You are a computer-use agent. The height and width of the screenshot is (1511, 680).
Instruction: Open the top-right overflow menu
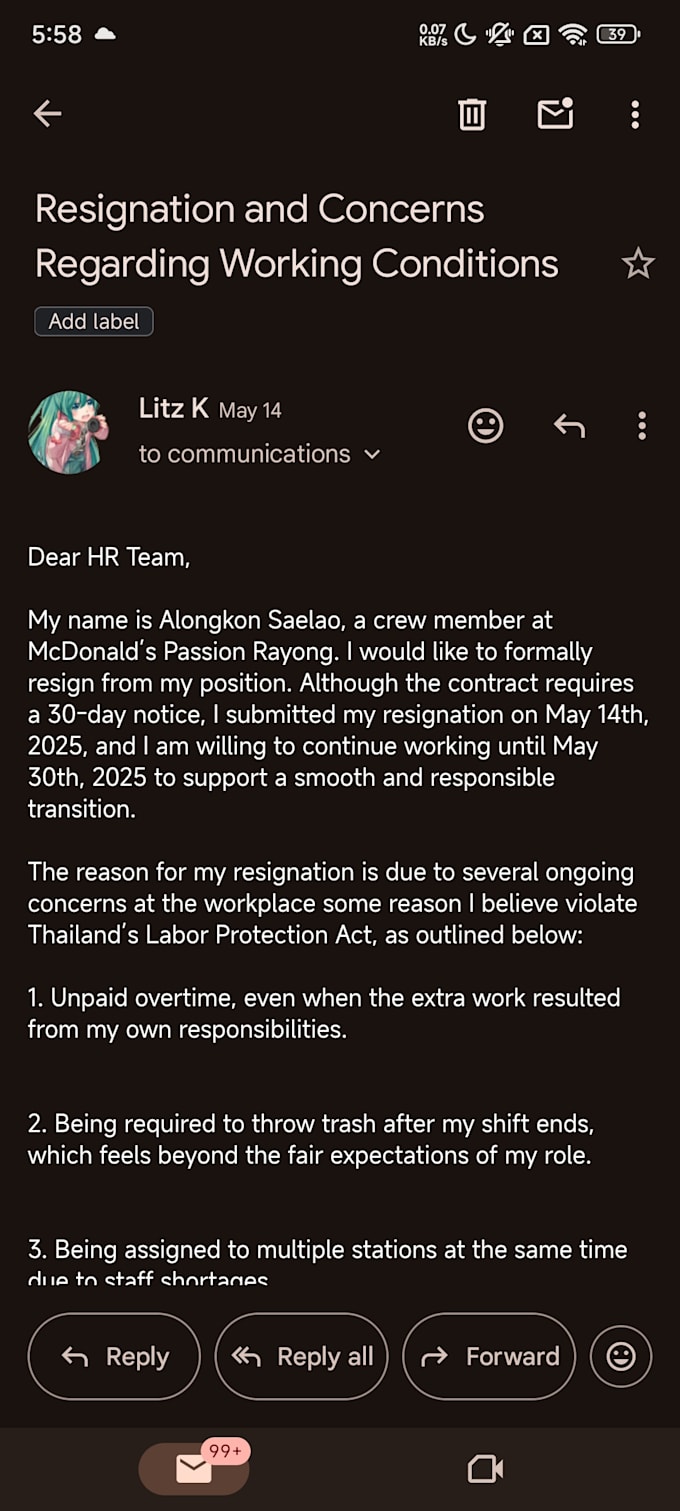635,115
